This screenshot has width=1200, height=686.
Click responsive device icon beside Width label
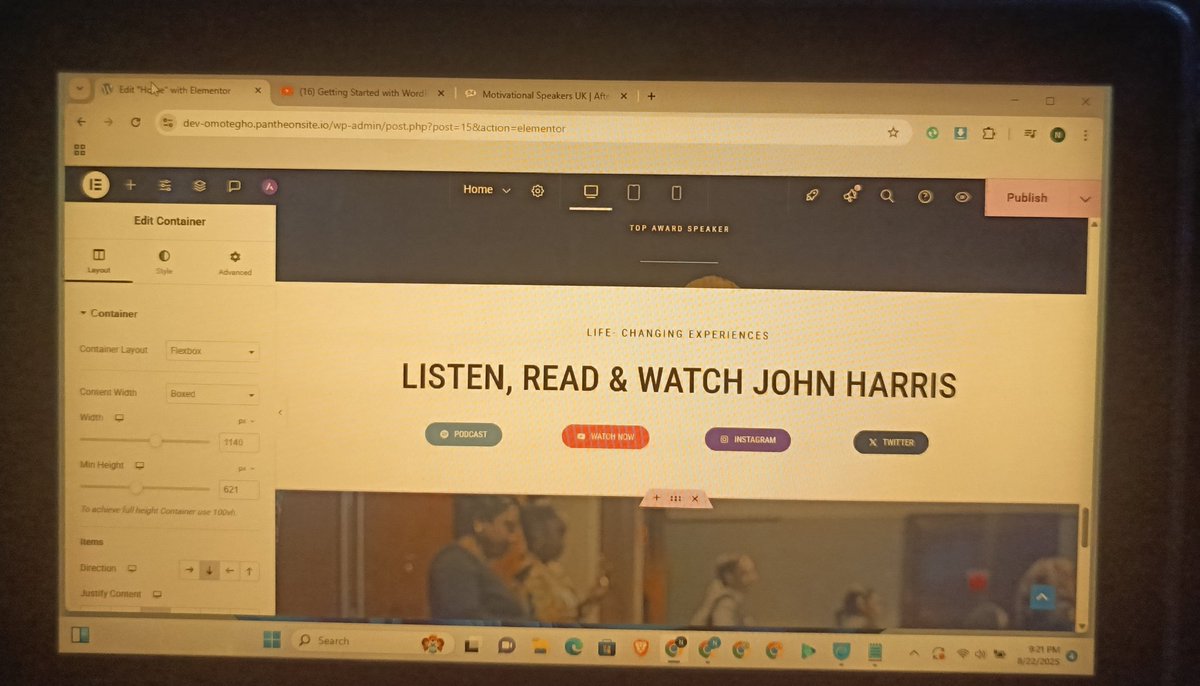coord(119,418)
